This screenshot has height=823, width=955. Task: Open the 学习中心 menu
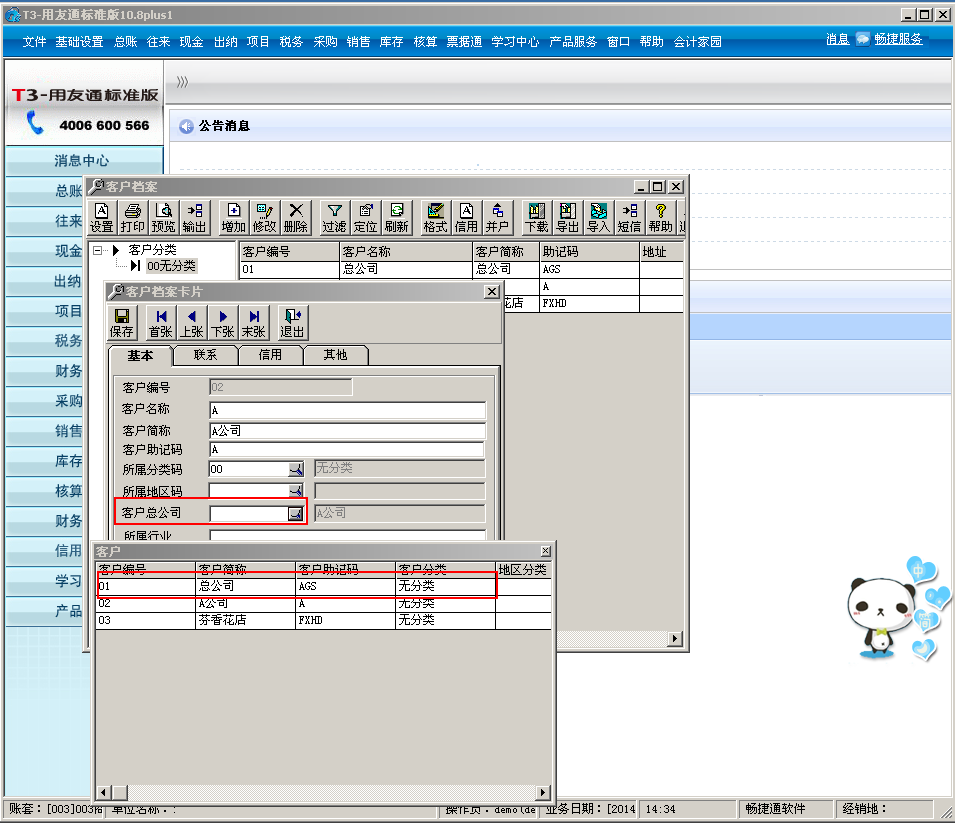click(515, 41)
